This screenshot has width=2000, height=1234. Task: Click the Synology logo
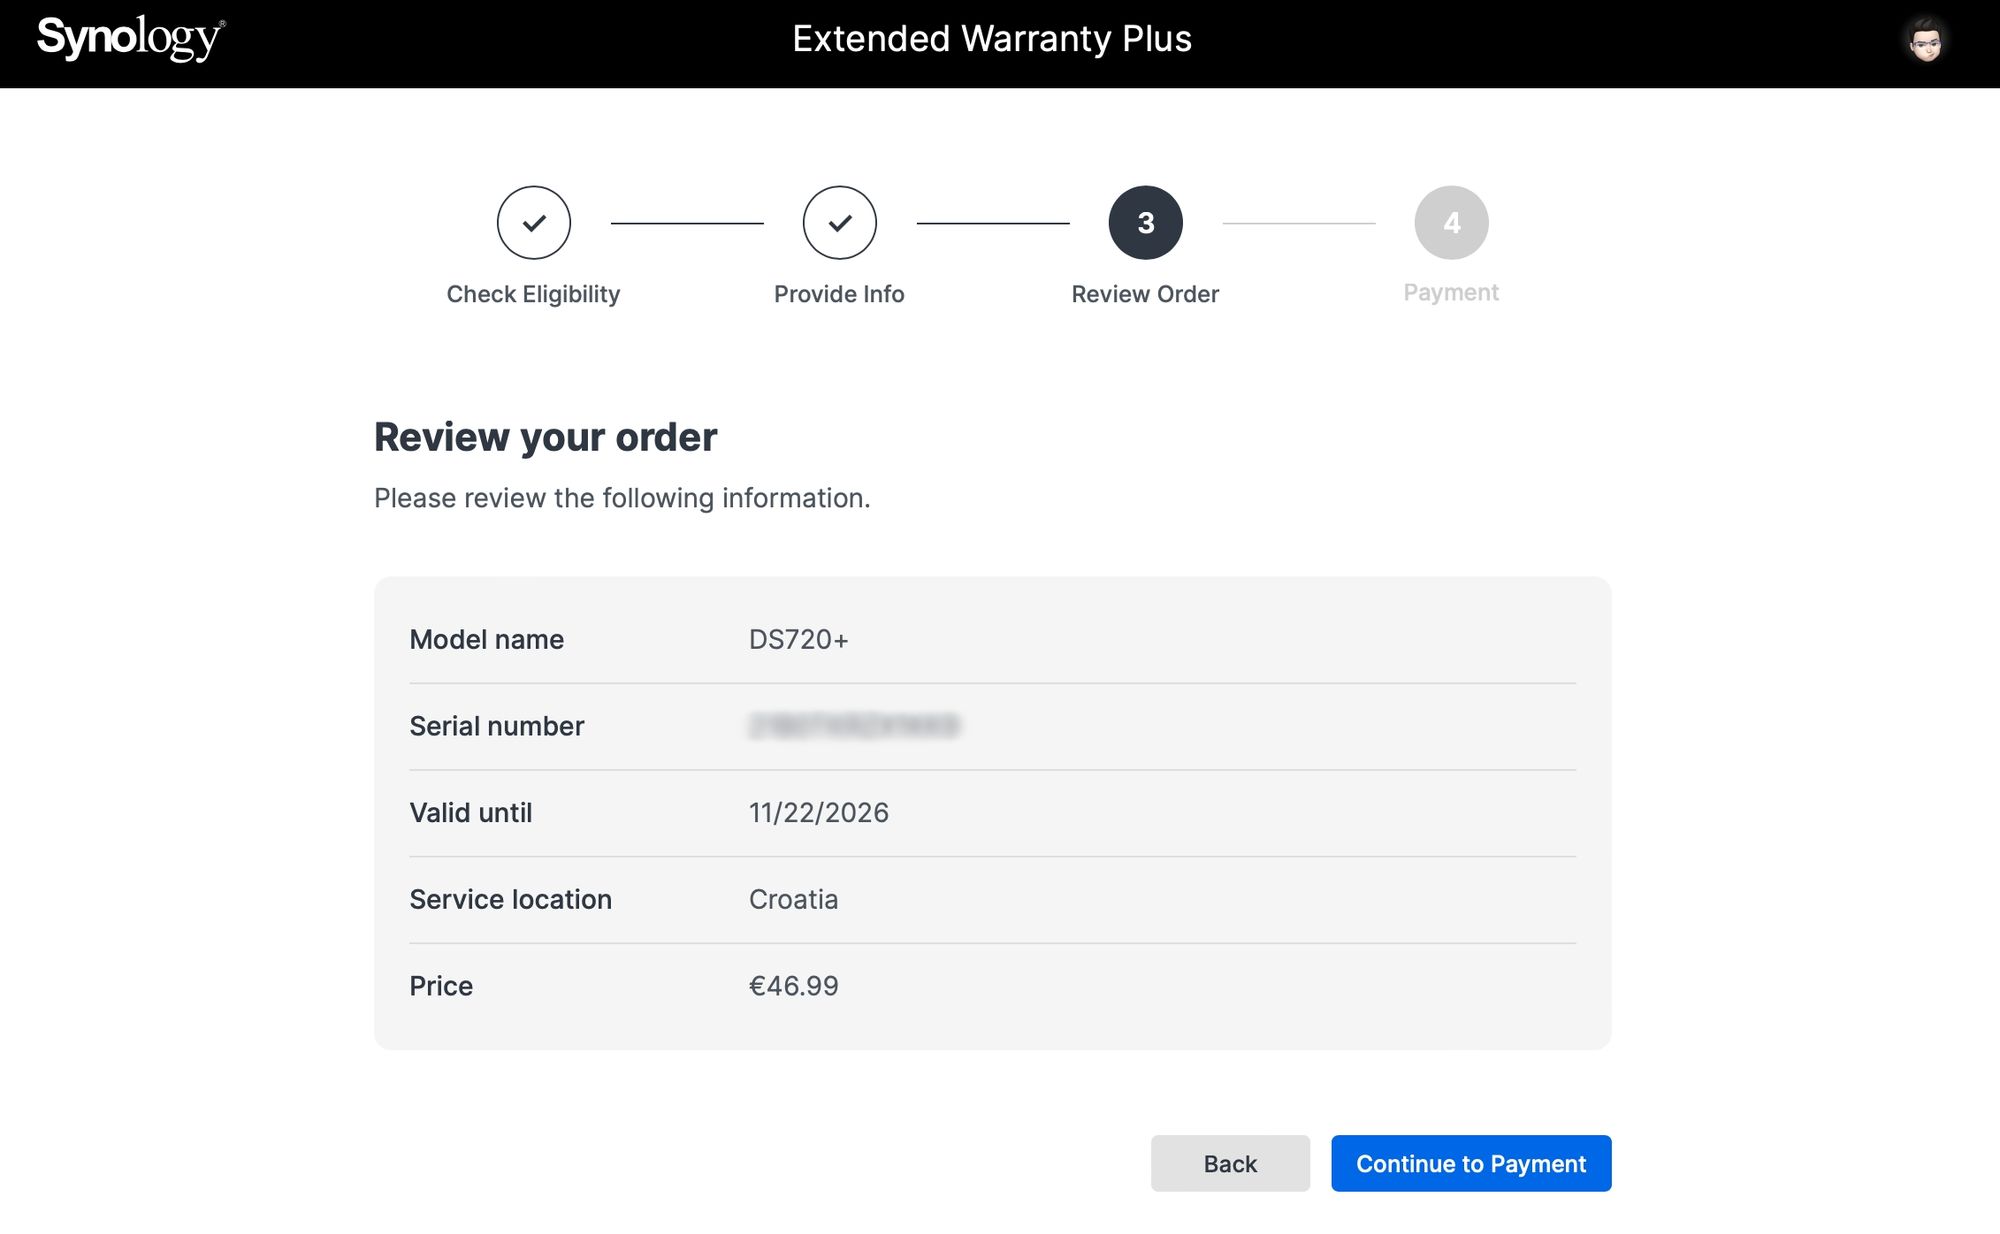coord(131,39)
